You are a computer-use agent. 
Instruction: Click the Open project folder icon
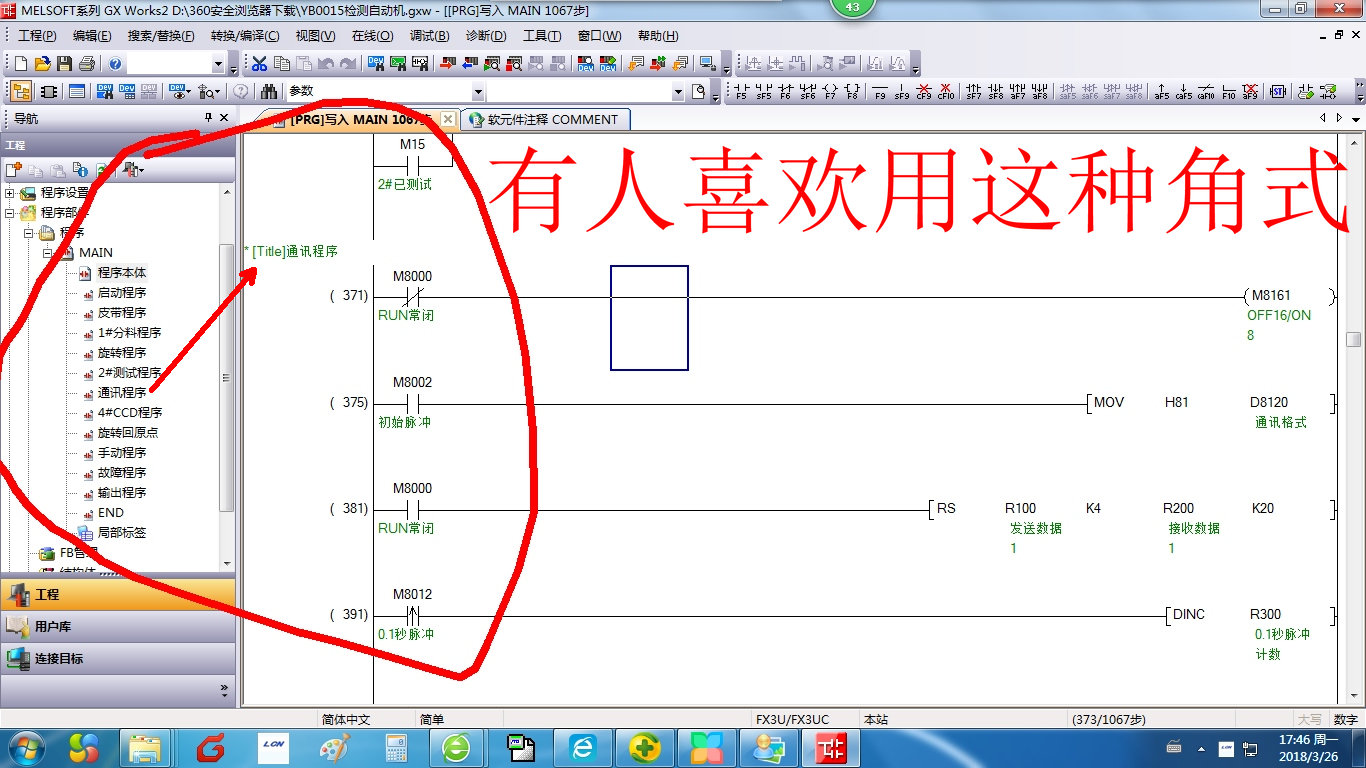(42, 64)
